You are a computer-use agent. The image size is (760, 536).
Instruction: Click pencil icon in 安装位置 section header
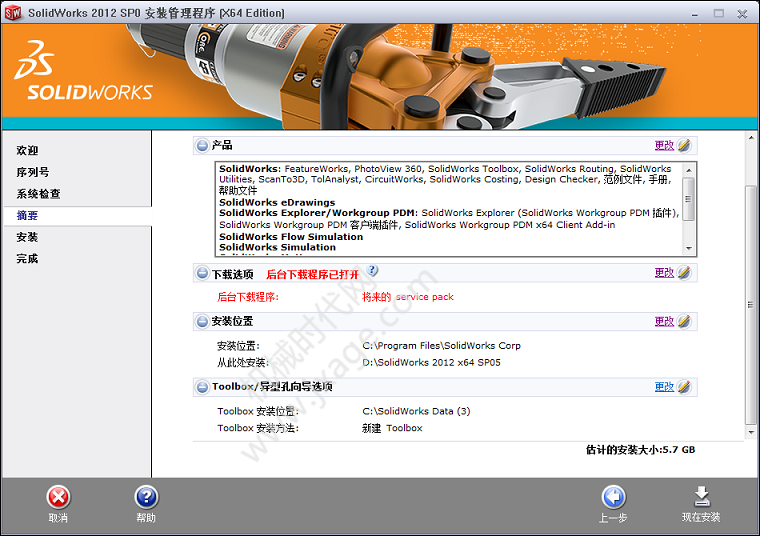pyautogui.click(x=684, y=321)
